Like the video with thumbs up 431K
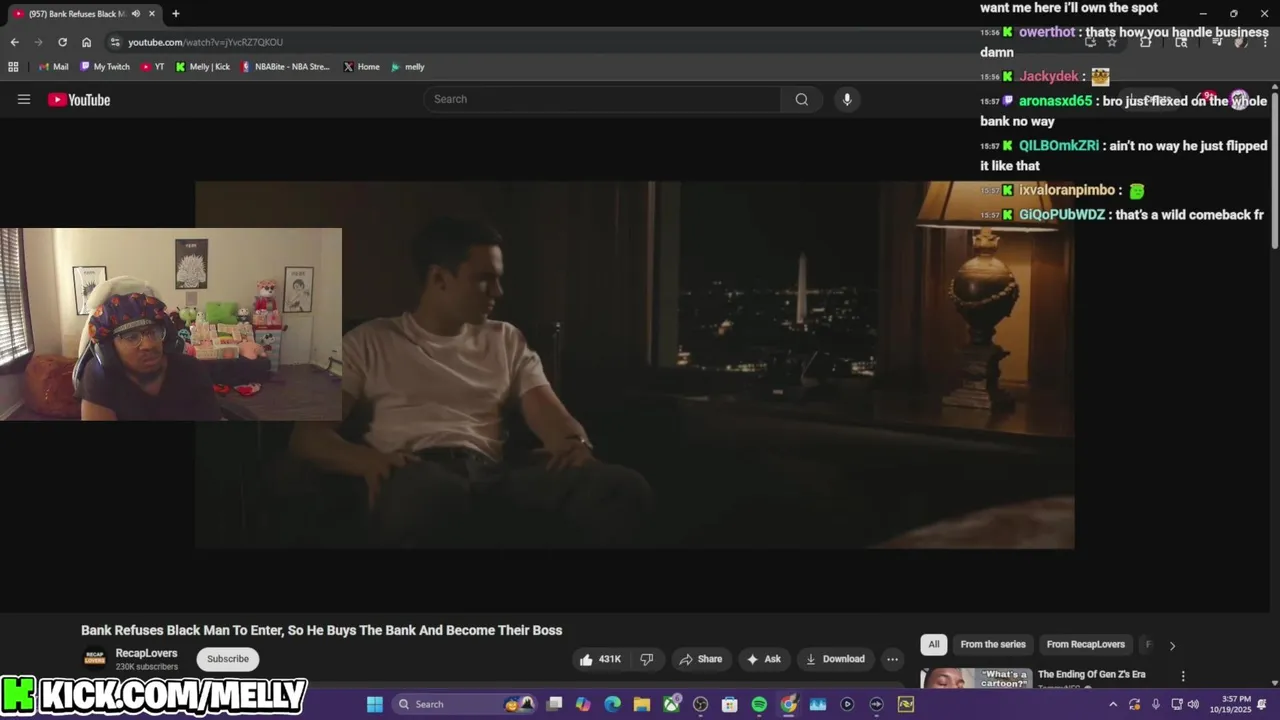Image resolution: width=1280 pixels, height=720 pixels. pyautogui.click(x=600, y=659)
